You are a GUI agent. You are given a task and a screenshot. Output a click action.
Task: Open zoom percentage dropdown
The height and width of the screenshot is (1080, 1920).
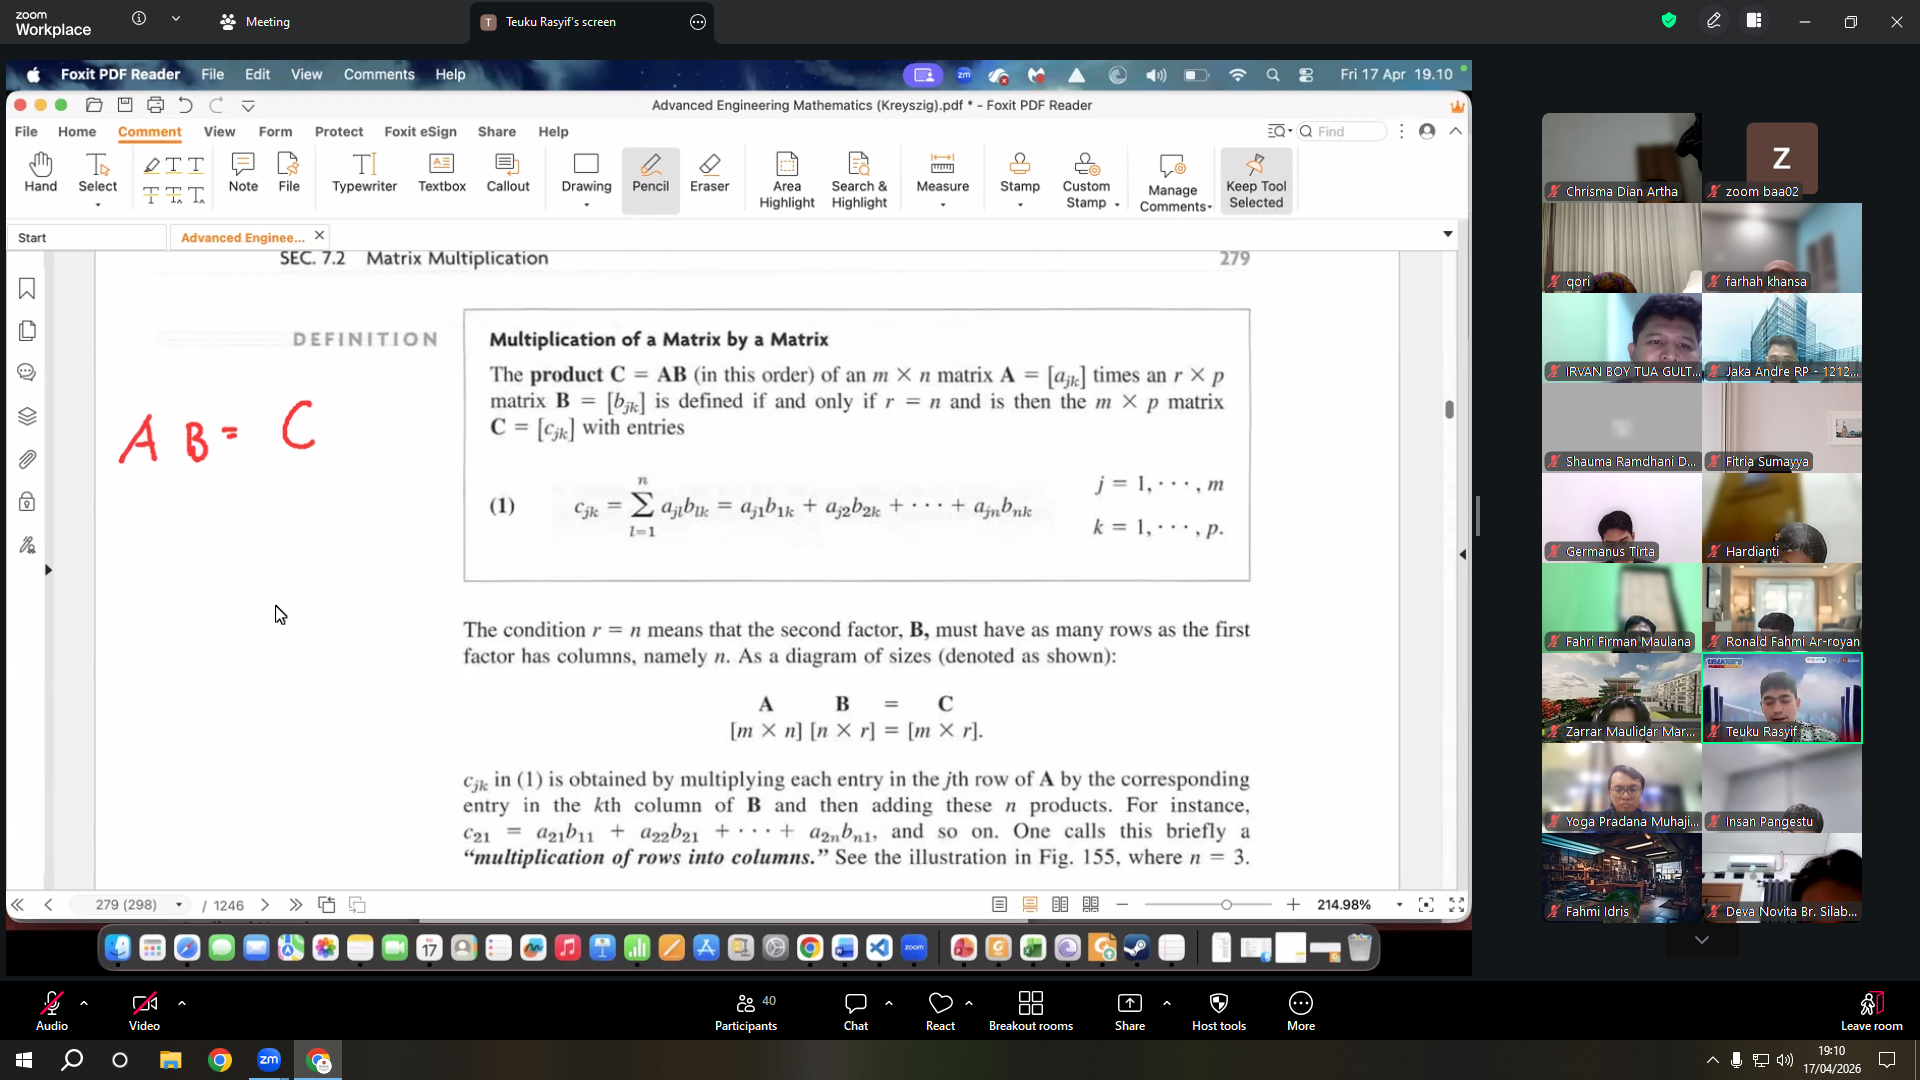click(1399, 905)
